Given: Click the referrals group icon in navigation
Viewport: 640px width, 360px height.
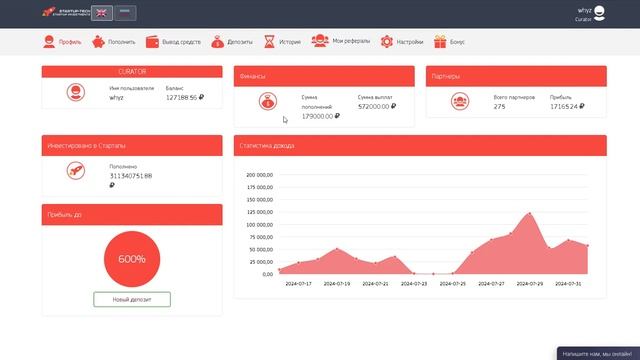Looking at the screenshot, I should tap(320, 40).
